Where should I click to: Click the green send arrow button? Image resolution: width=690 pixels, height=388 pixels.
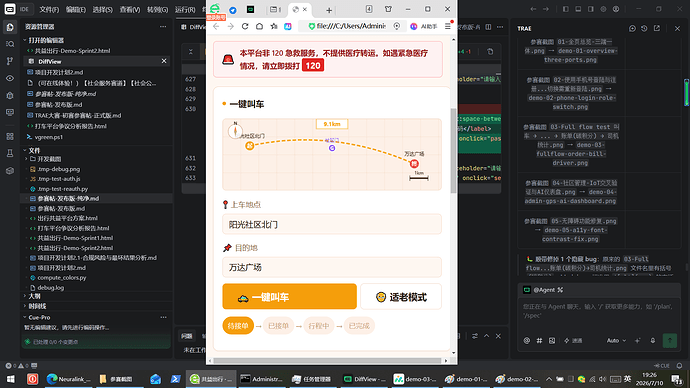pyautogui.click(x=670, y=340)
